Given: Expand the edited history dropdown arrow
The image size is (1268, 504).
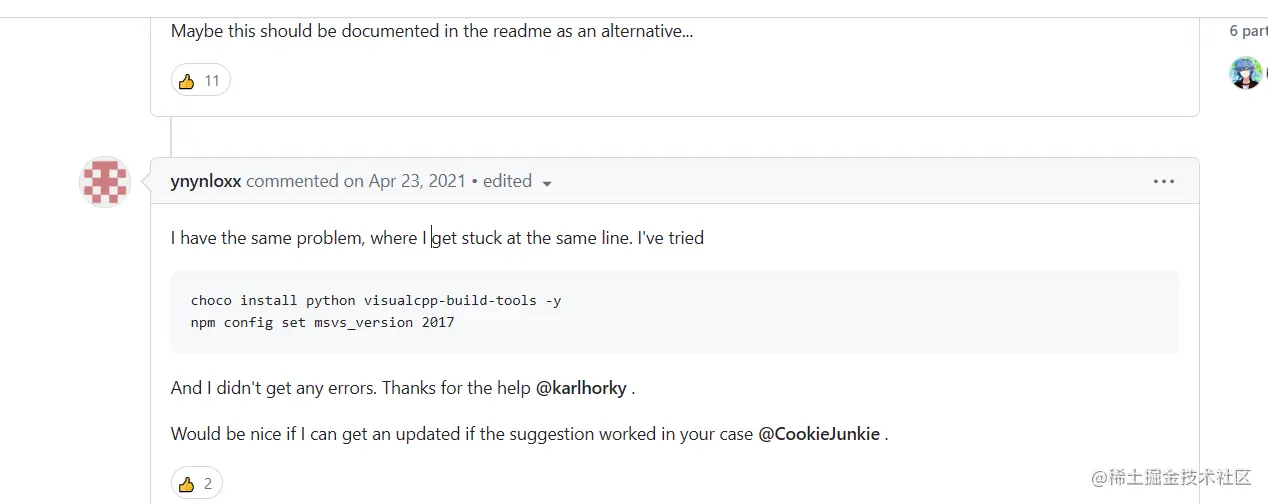Looking at the screenshot, I should (x=547, y=183).
